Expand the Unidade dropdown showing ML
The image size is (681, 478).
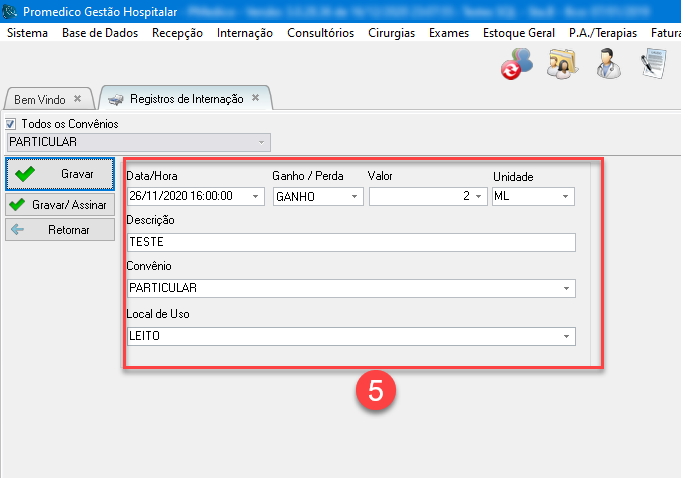pos(567,197)
